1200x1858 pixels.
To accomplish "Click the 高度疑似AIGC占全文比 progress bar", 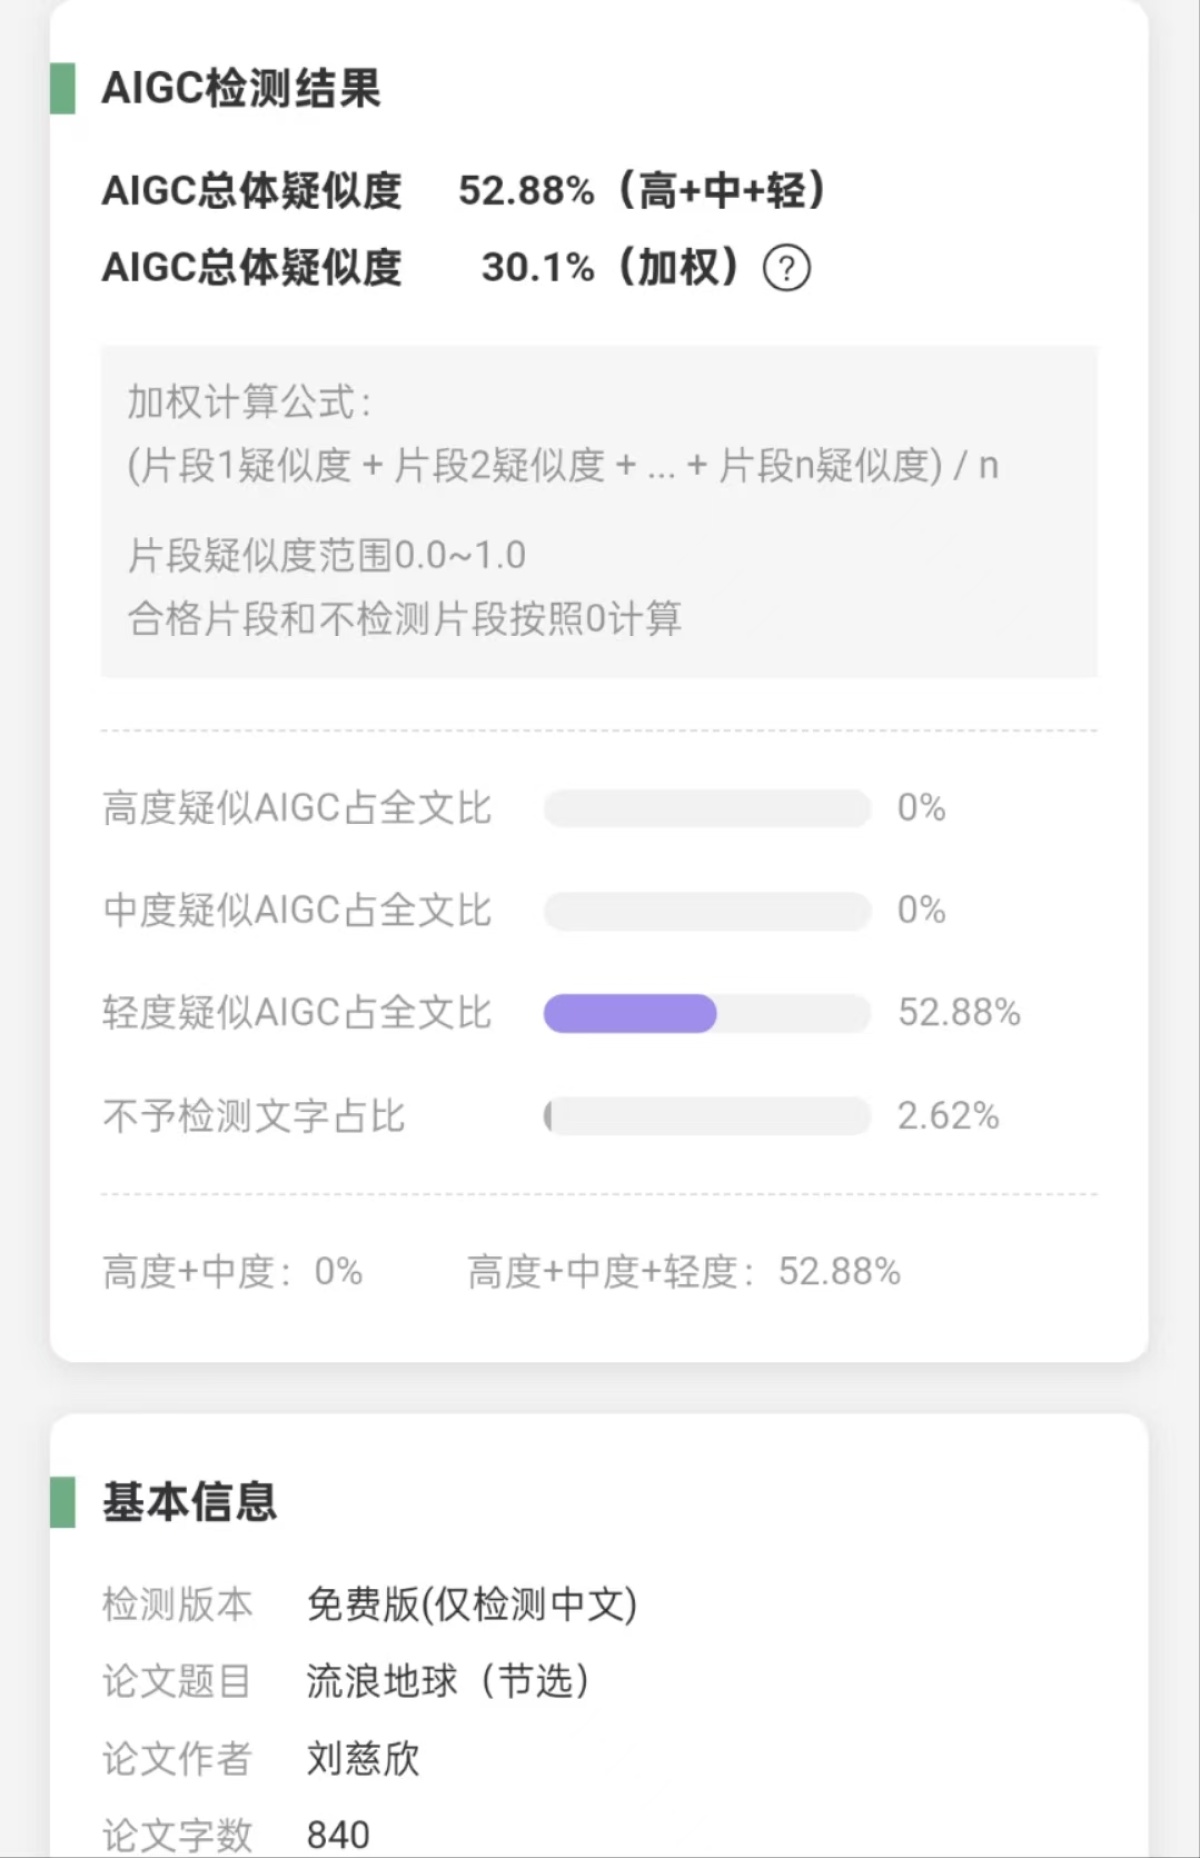I will pyautogui.click(x=707, y=808).
